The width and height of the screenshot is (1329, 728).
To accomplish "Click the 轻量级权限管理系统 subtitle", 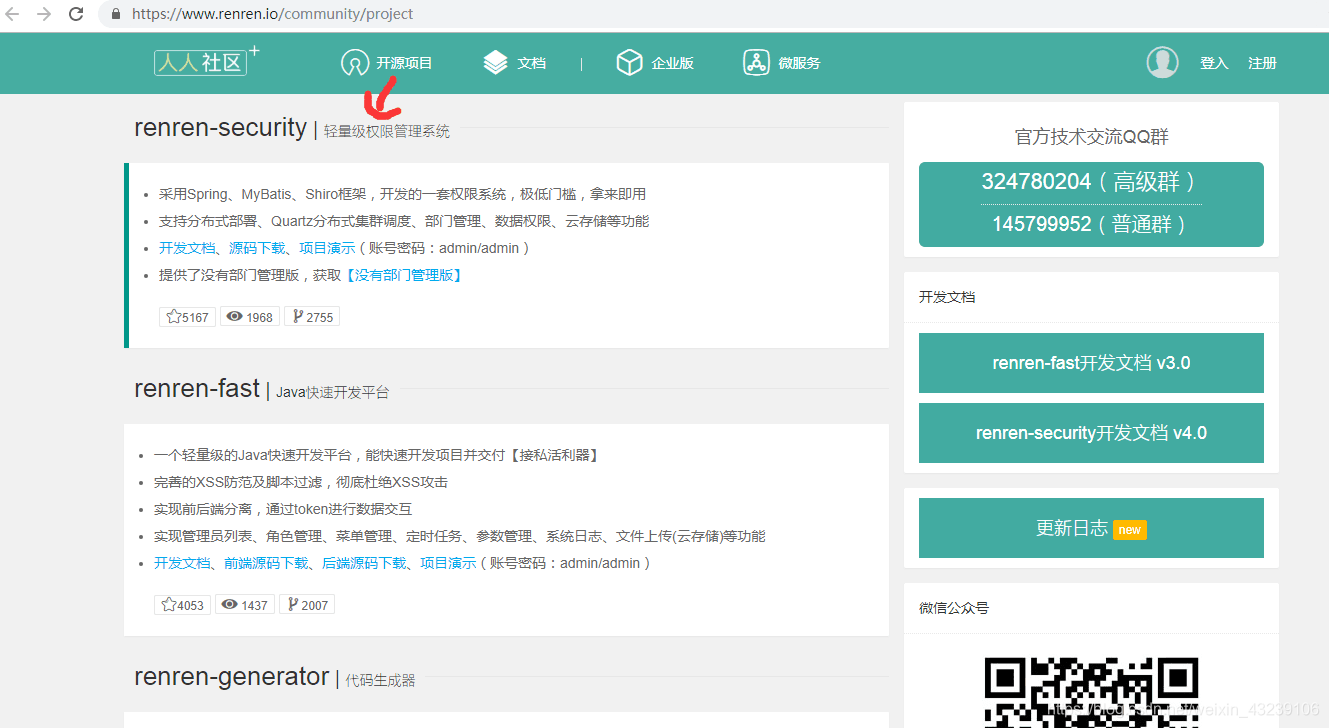I will tap(387, 131).
